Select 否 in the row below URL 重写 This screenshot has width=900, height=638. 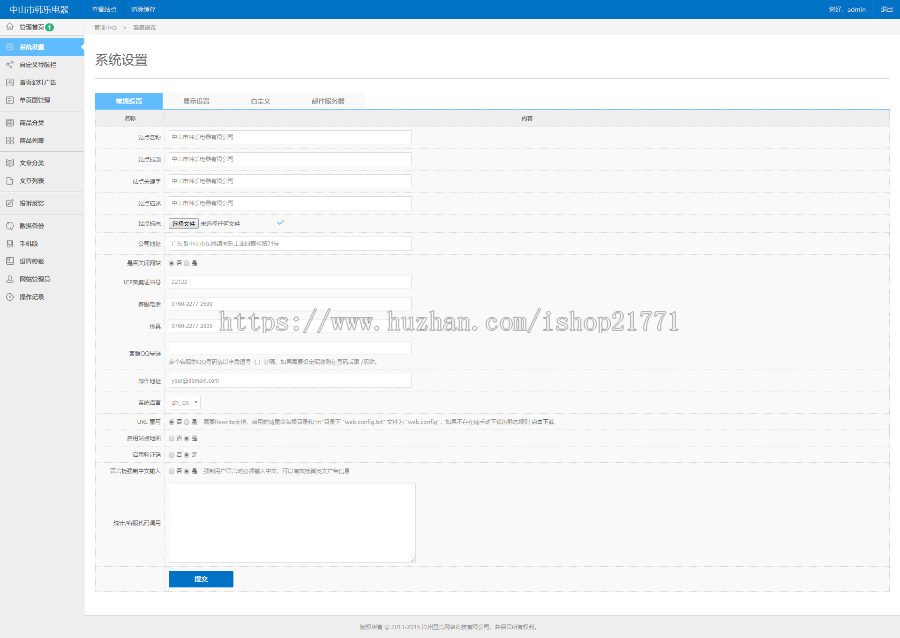172,438
